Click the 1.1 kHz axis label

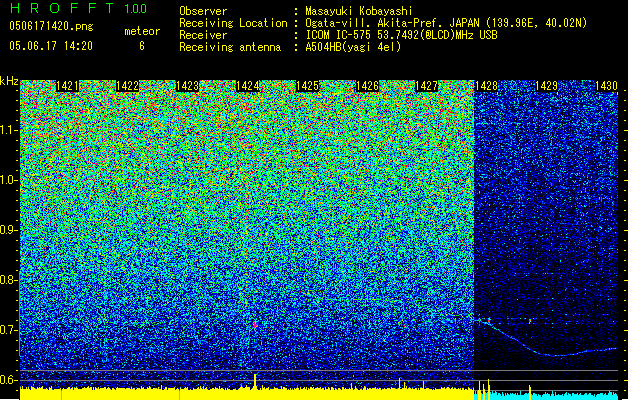click(x=9, y=130)
